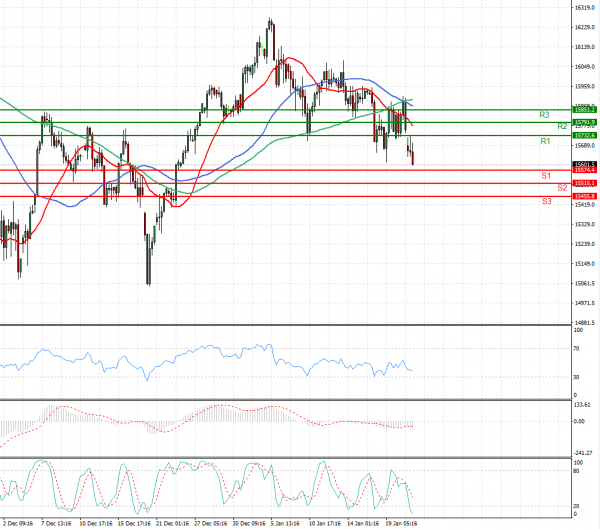The image size is (600, 529).
Task: Click the S3 support label
Action: point(546,201)
